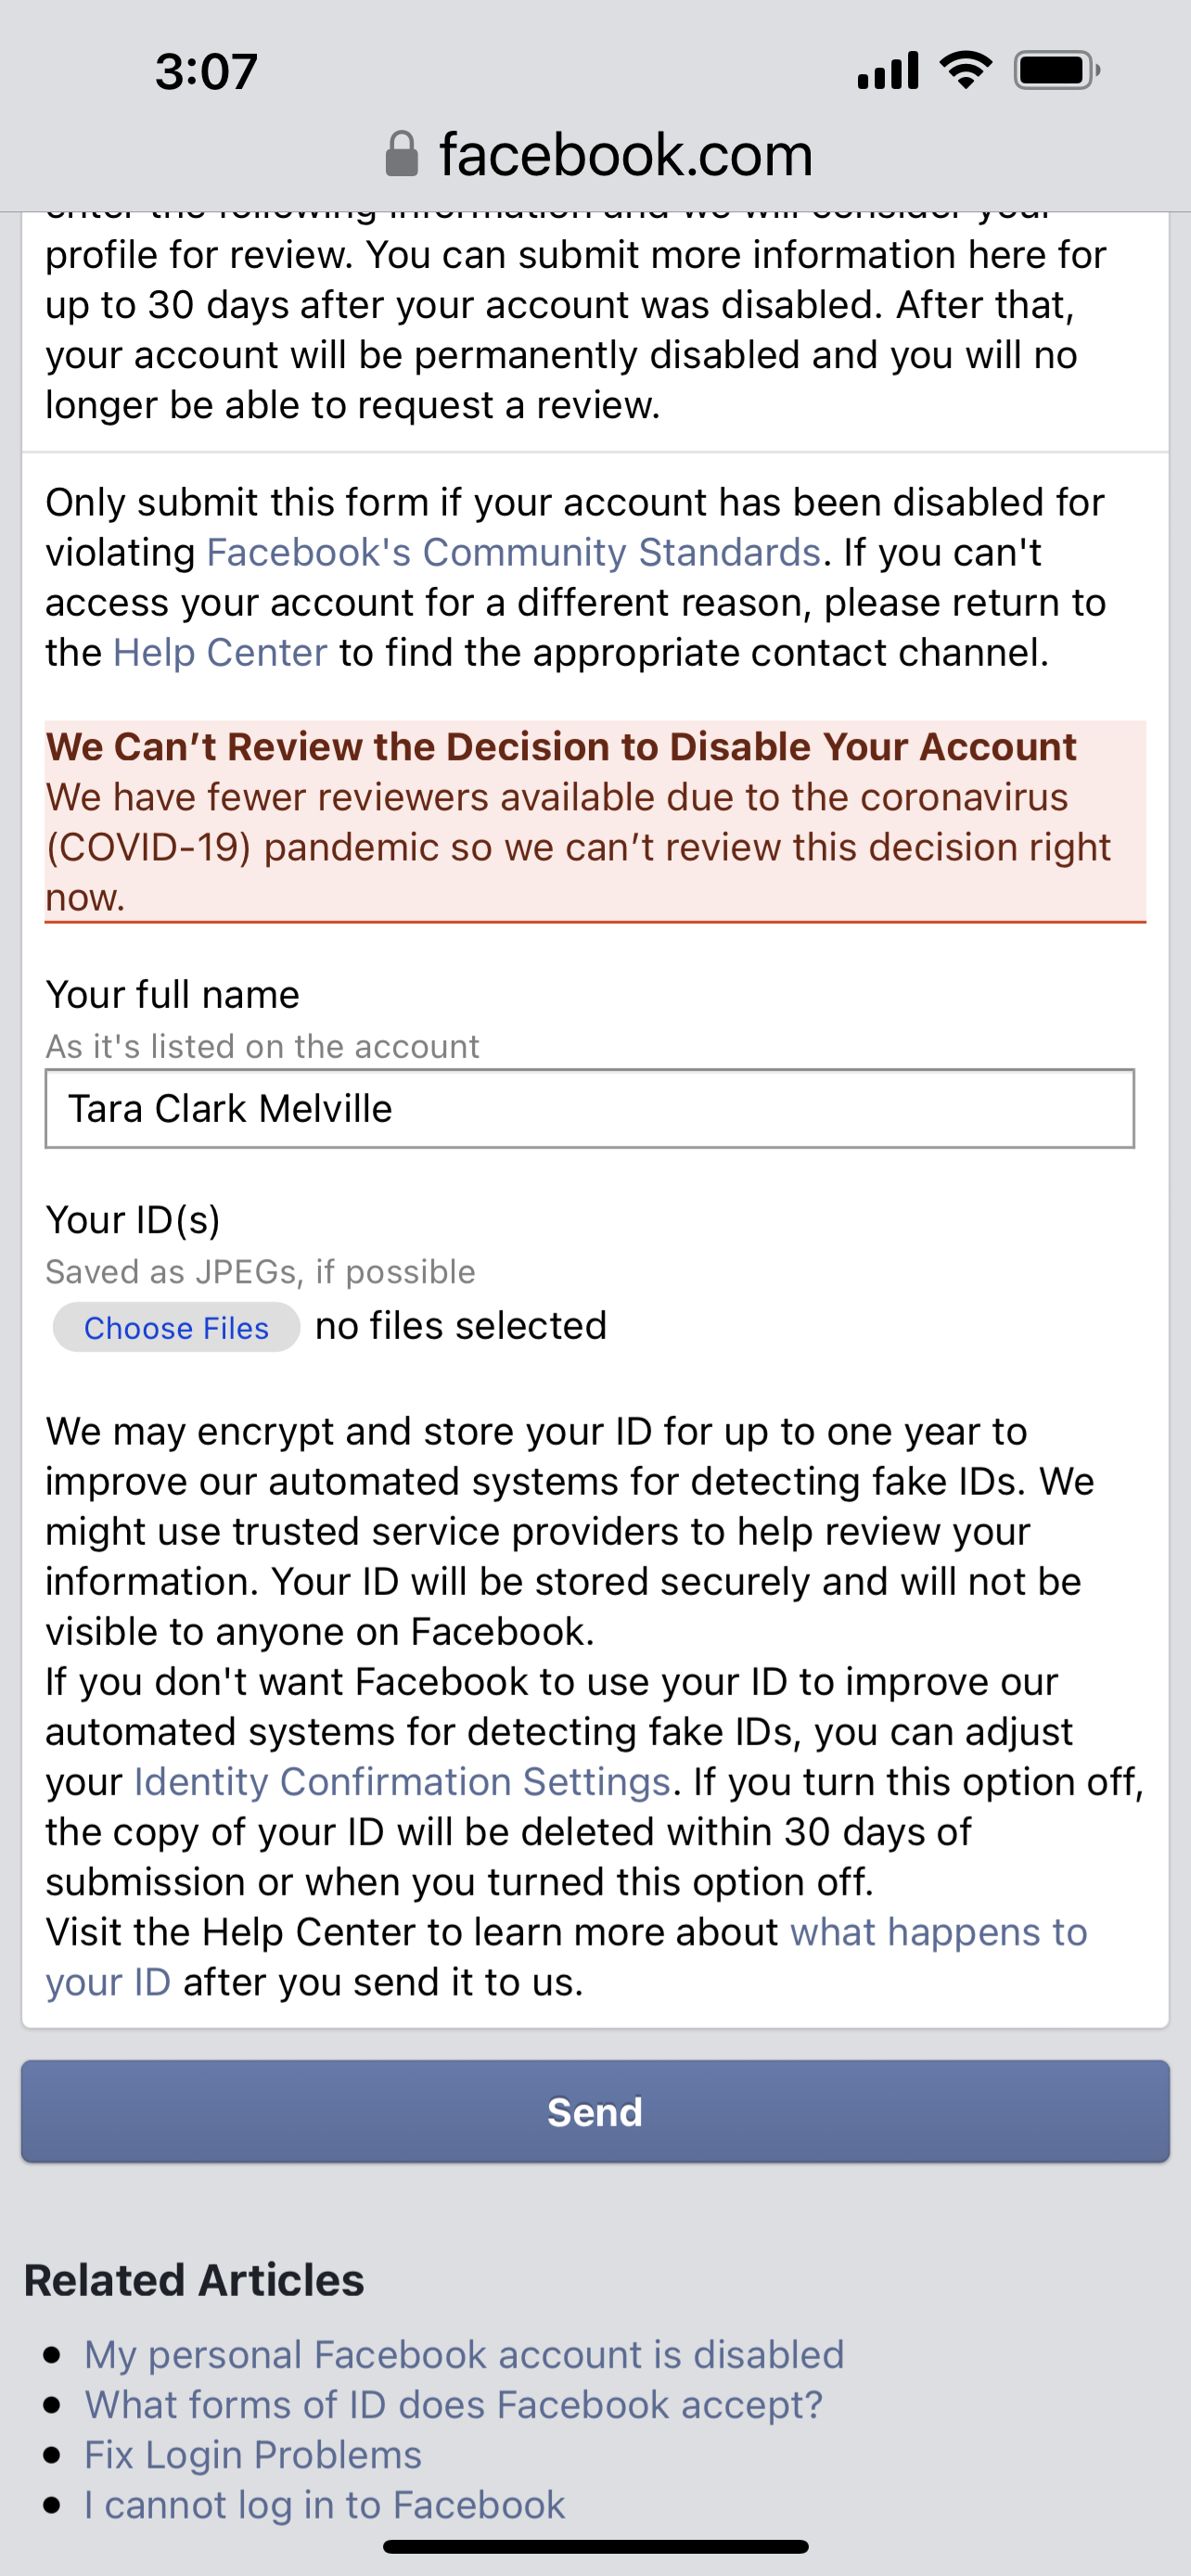The height and width of the screenshot is (2576, 1191).
Task: Tap the lock icon beside facebook.com
Action: 401,155
